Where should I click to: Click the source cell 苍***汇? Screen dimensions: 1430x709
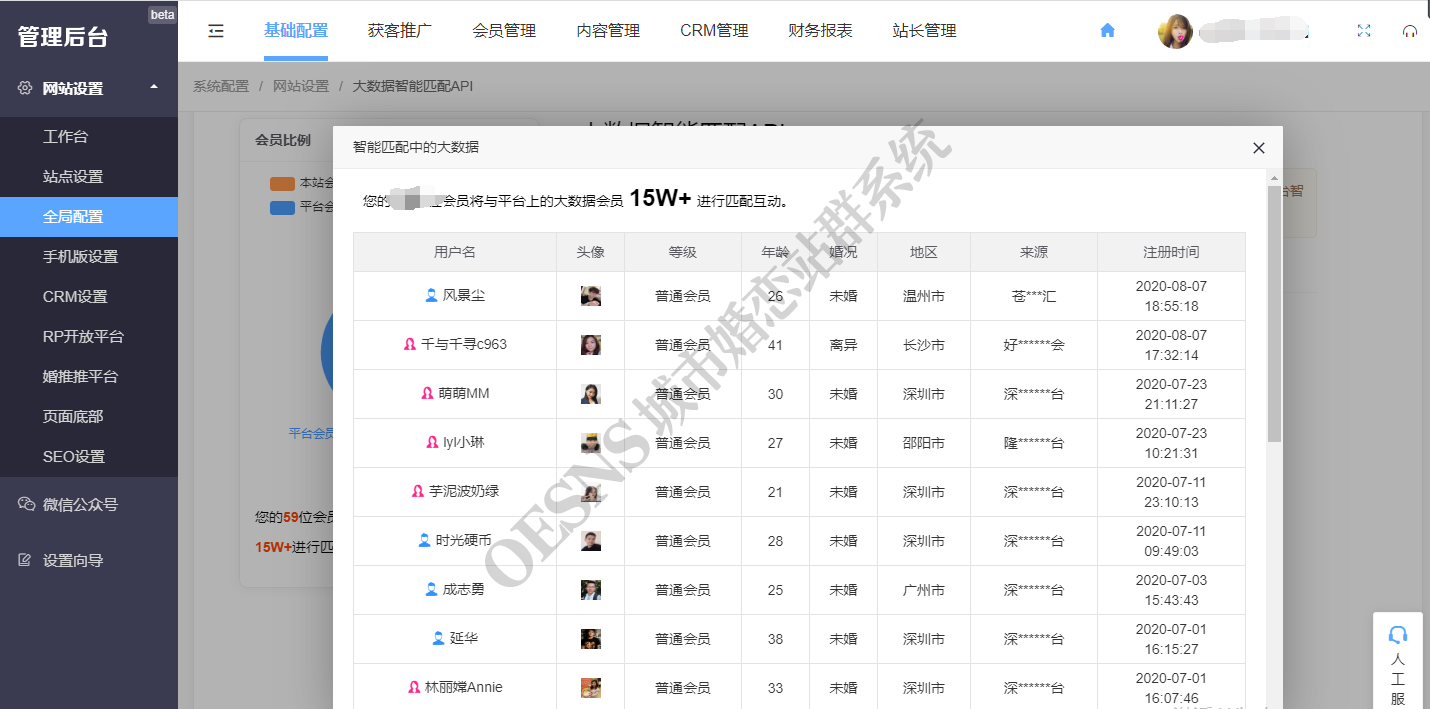(x=1034, y=296)
